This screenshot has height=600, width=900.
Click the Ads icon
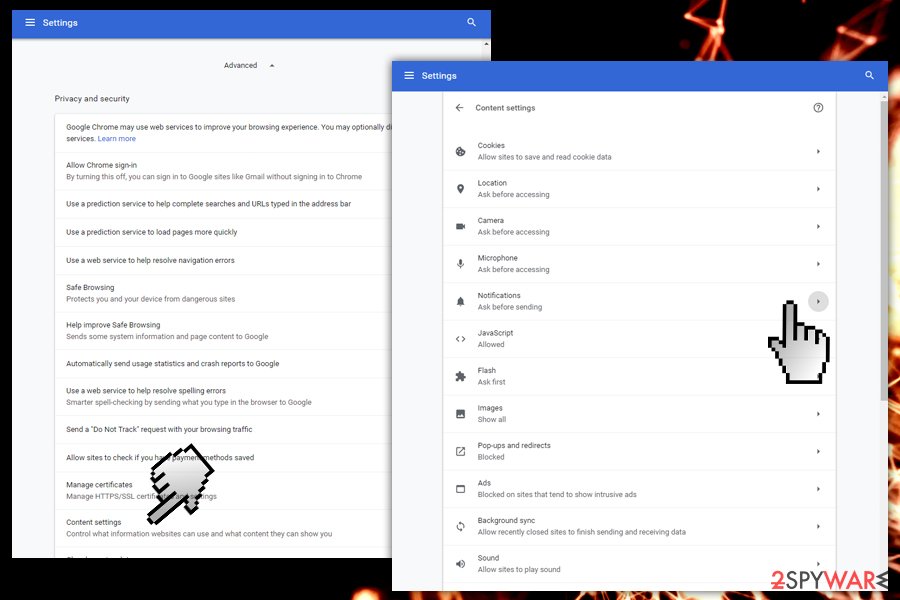[460, 489]
